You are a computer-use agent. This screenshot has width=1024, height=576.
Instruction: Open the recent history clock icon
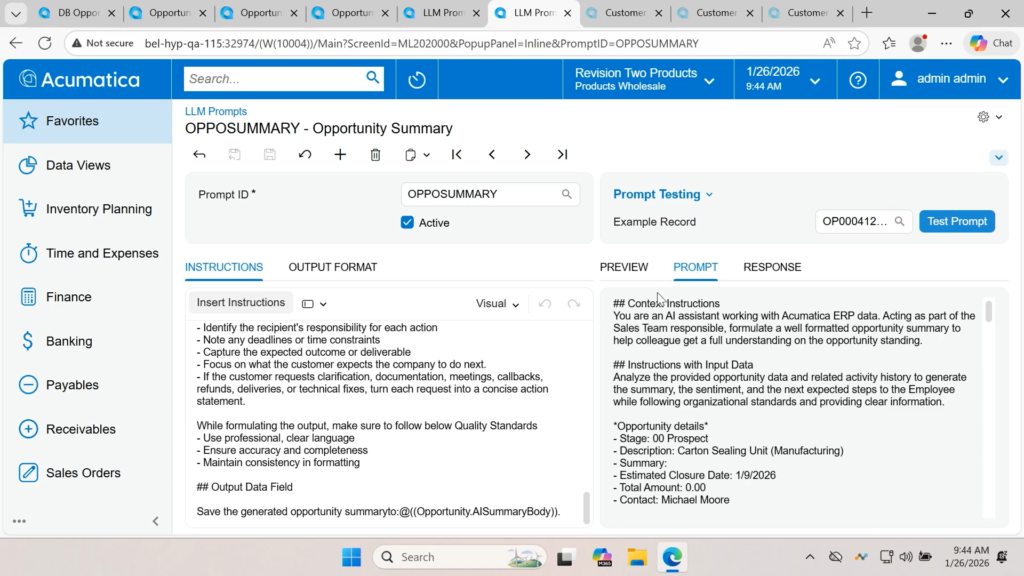coord(417,80)
